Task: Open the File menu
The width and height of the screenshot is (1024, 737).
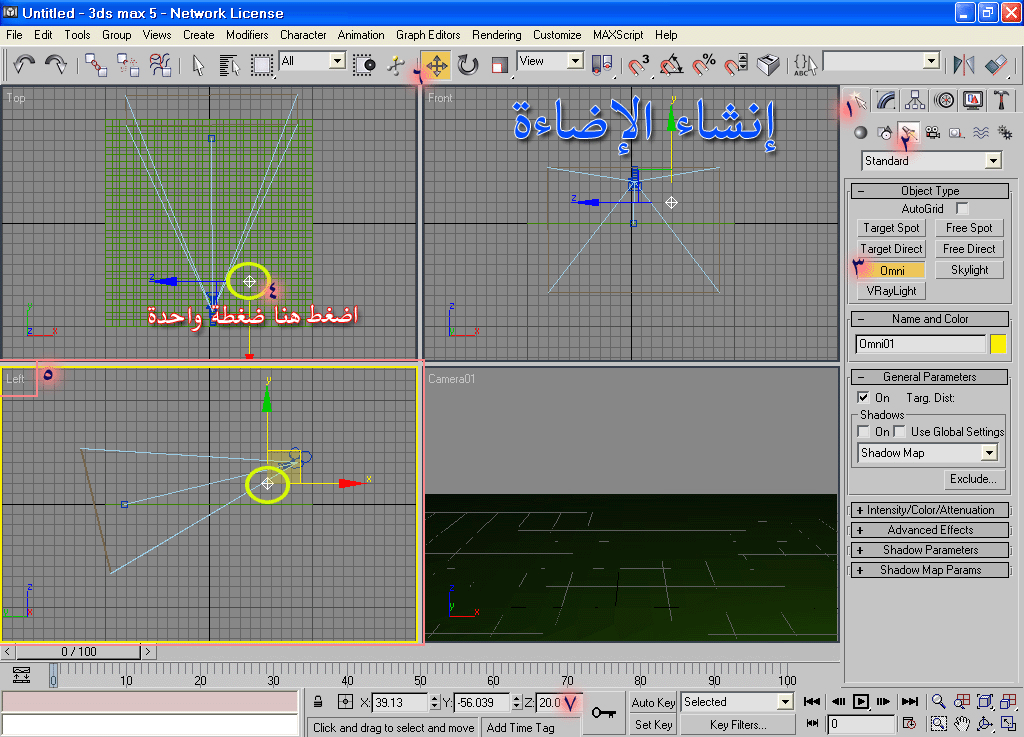Action: (14, 35)
